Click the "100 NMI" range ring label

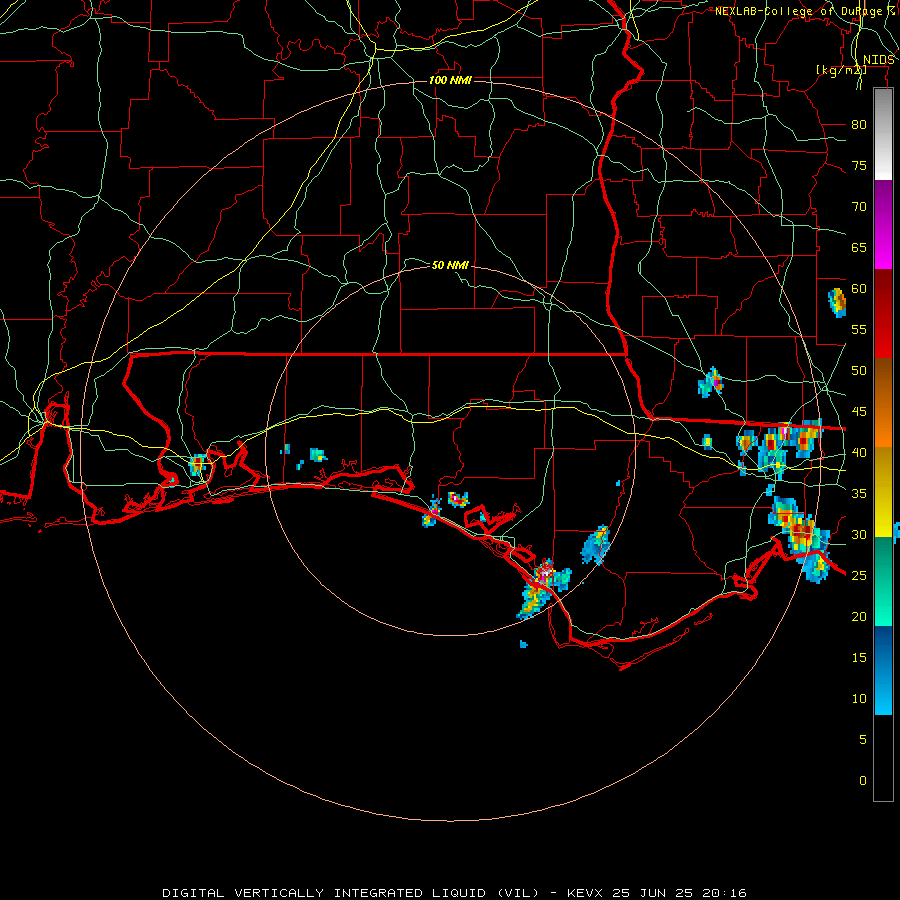(x=450, y=80)
